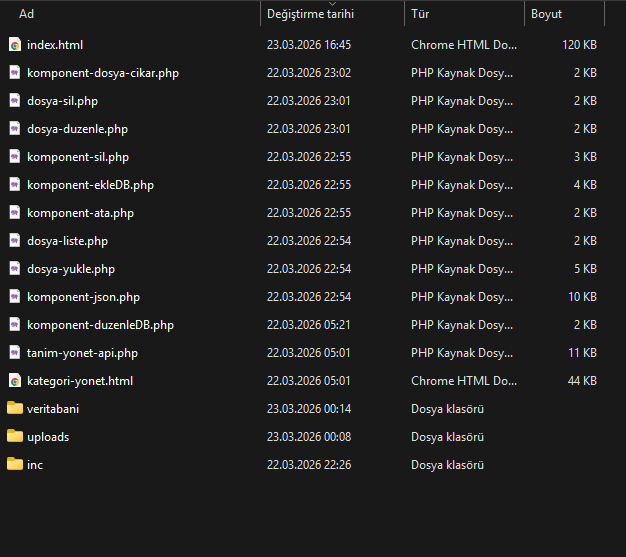Click the Chrome icon beside kategori-yonet.html
This screenshot has width=626, height=557.
pyautogui.click(x=15, y=381)
